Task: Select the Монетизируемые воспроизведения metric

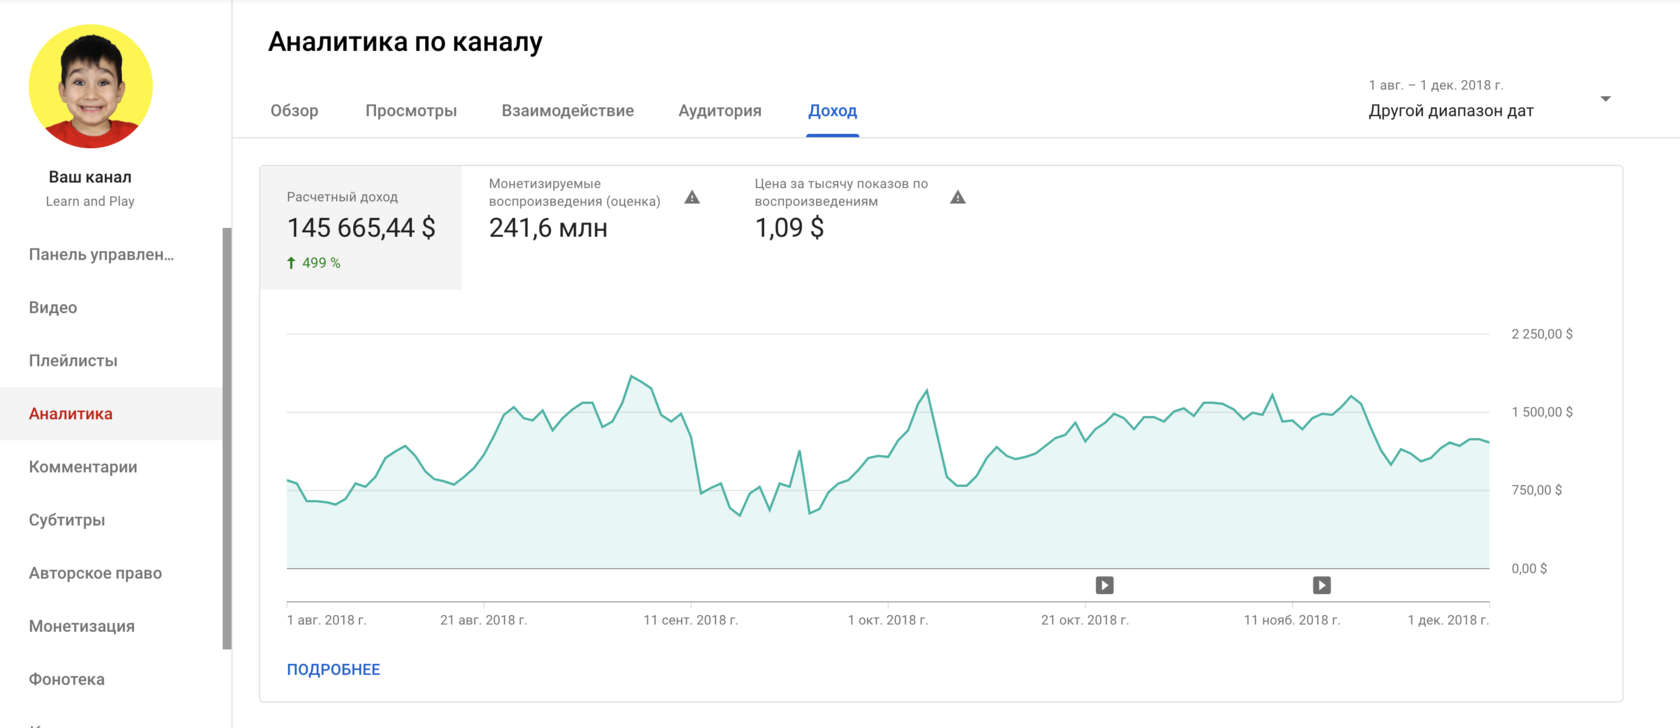Action: pos(574,210)
